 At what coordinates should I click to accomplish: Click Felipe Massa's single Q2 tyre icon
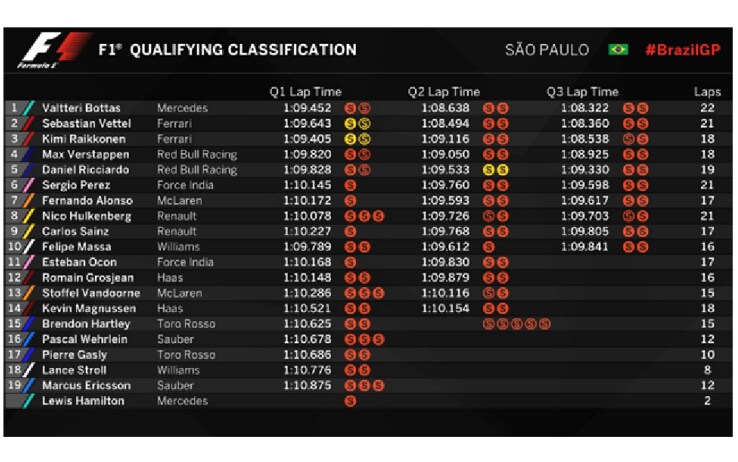[489, 247]
